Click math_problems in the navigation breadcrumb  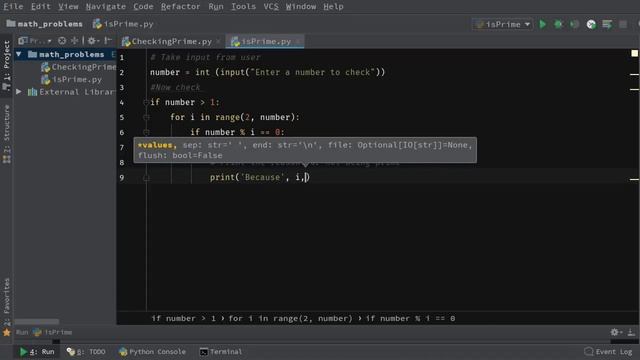tap(44, 24)
